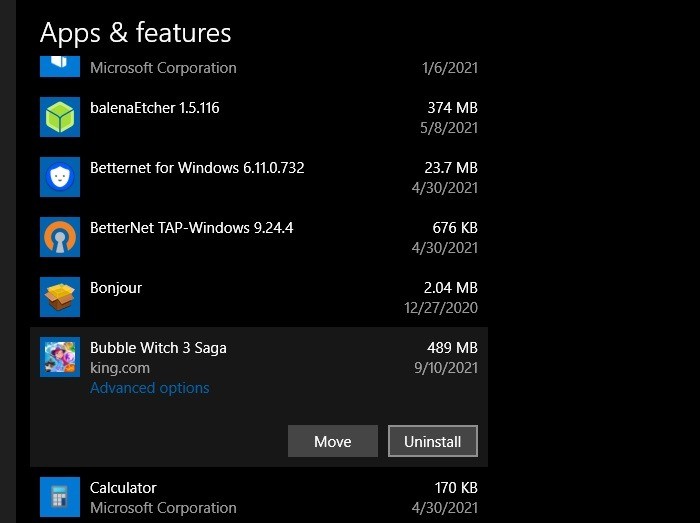Click the 489 MB size value
The height and width of the screenshot is (523, 700).
pyautogui.click(x=452, y=348)
